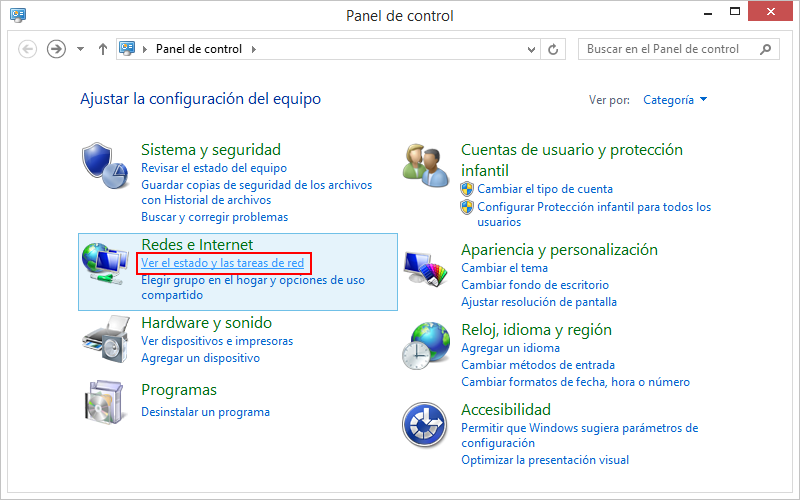Click the Buscar en el Panel de control field
This screenshot has width=800, height=500.
point(668,49)
